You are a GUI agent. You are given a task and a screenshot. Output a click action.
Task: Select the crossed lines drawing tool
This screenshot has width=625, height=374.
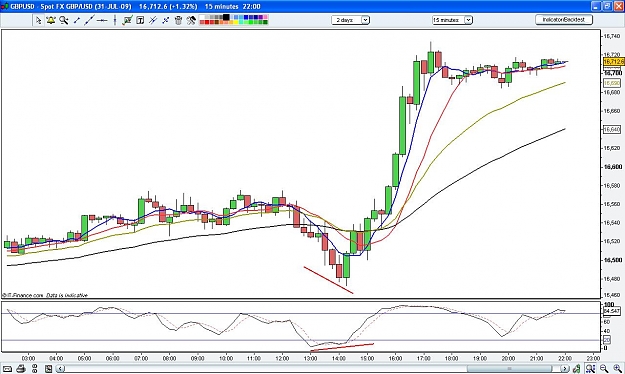pyautogui.click(x=153, y=20)
